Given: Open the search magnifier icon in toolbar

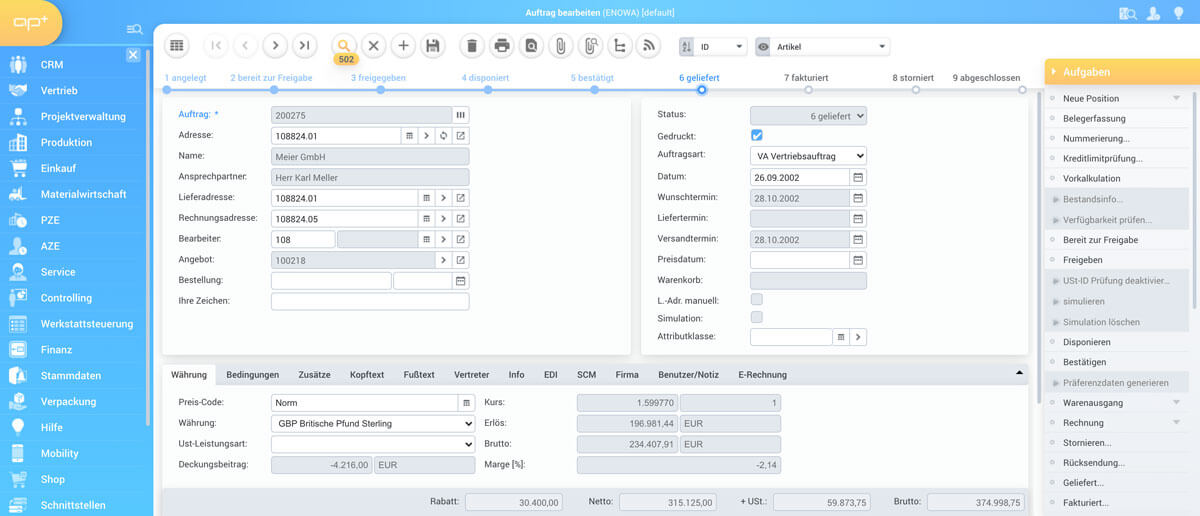Looking at the screenshot, I should point(344,45).
